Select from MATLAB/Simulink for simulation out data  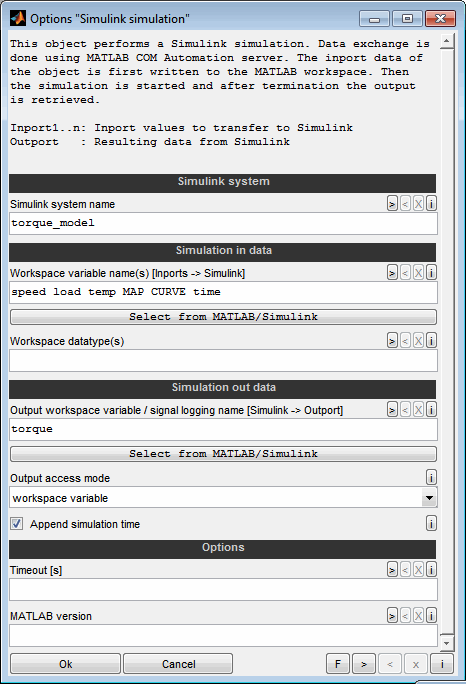pos(223,454)
